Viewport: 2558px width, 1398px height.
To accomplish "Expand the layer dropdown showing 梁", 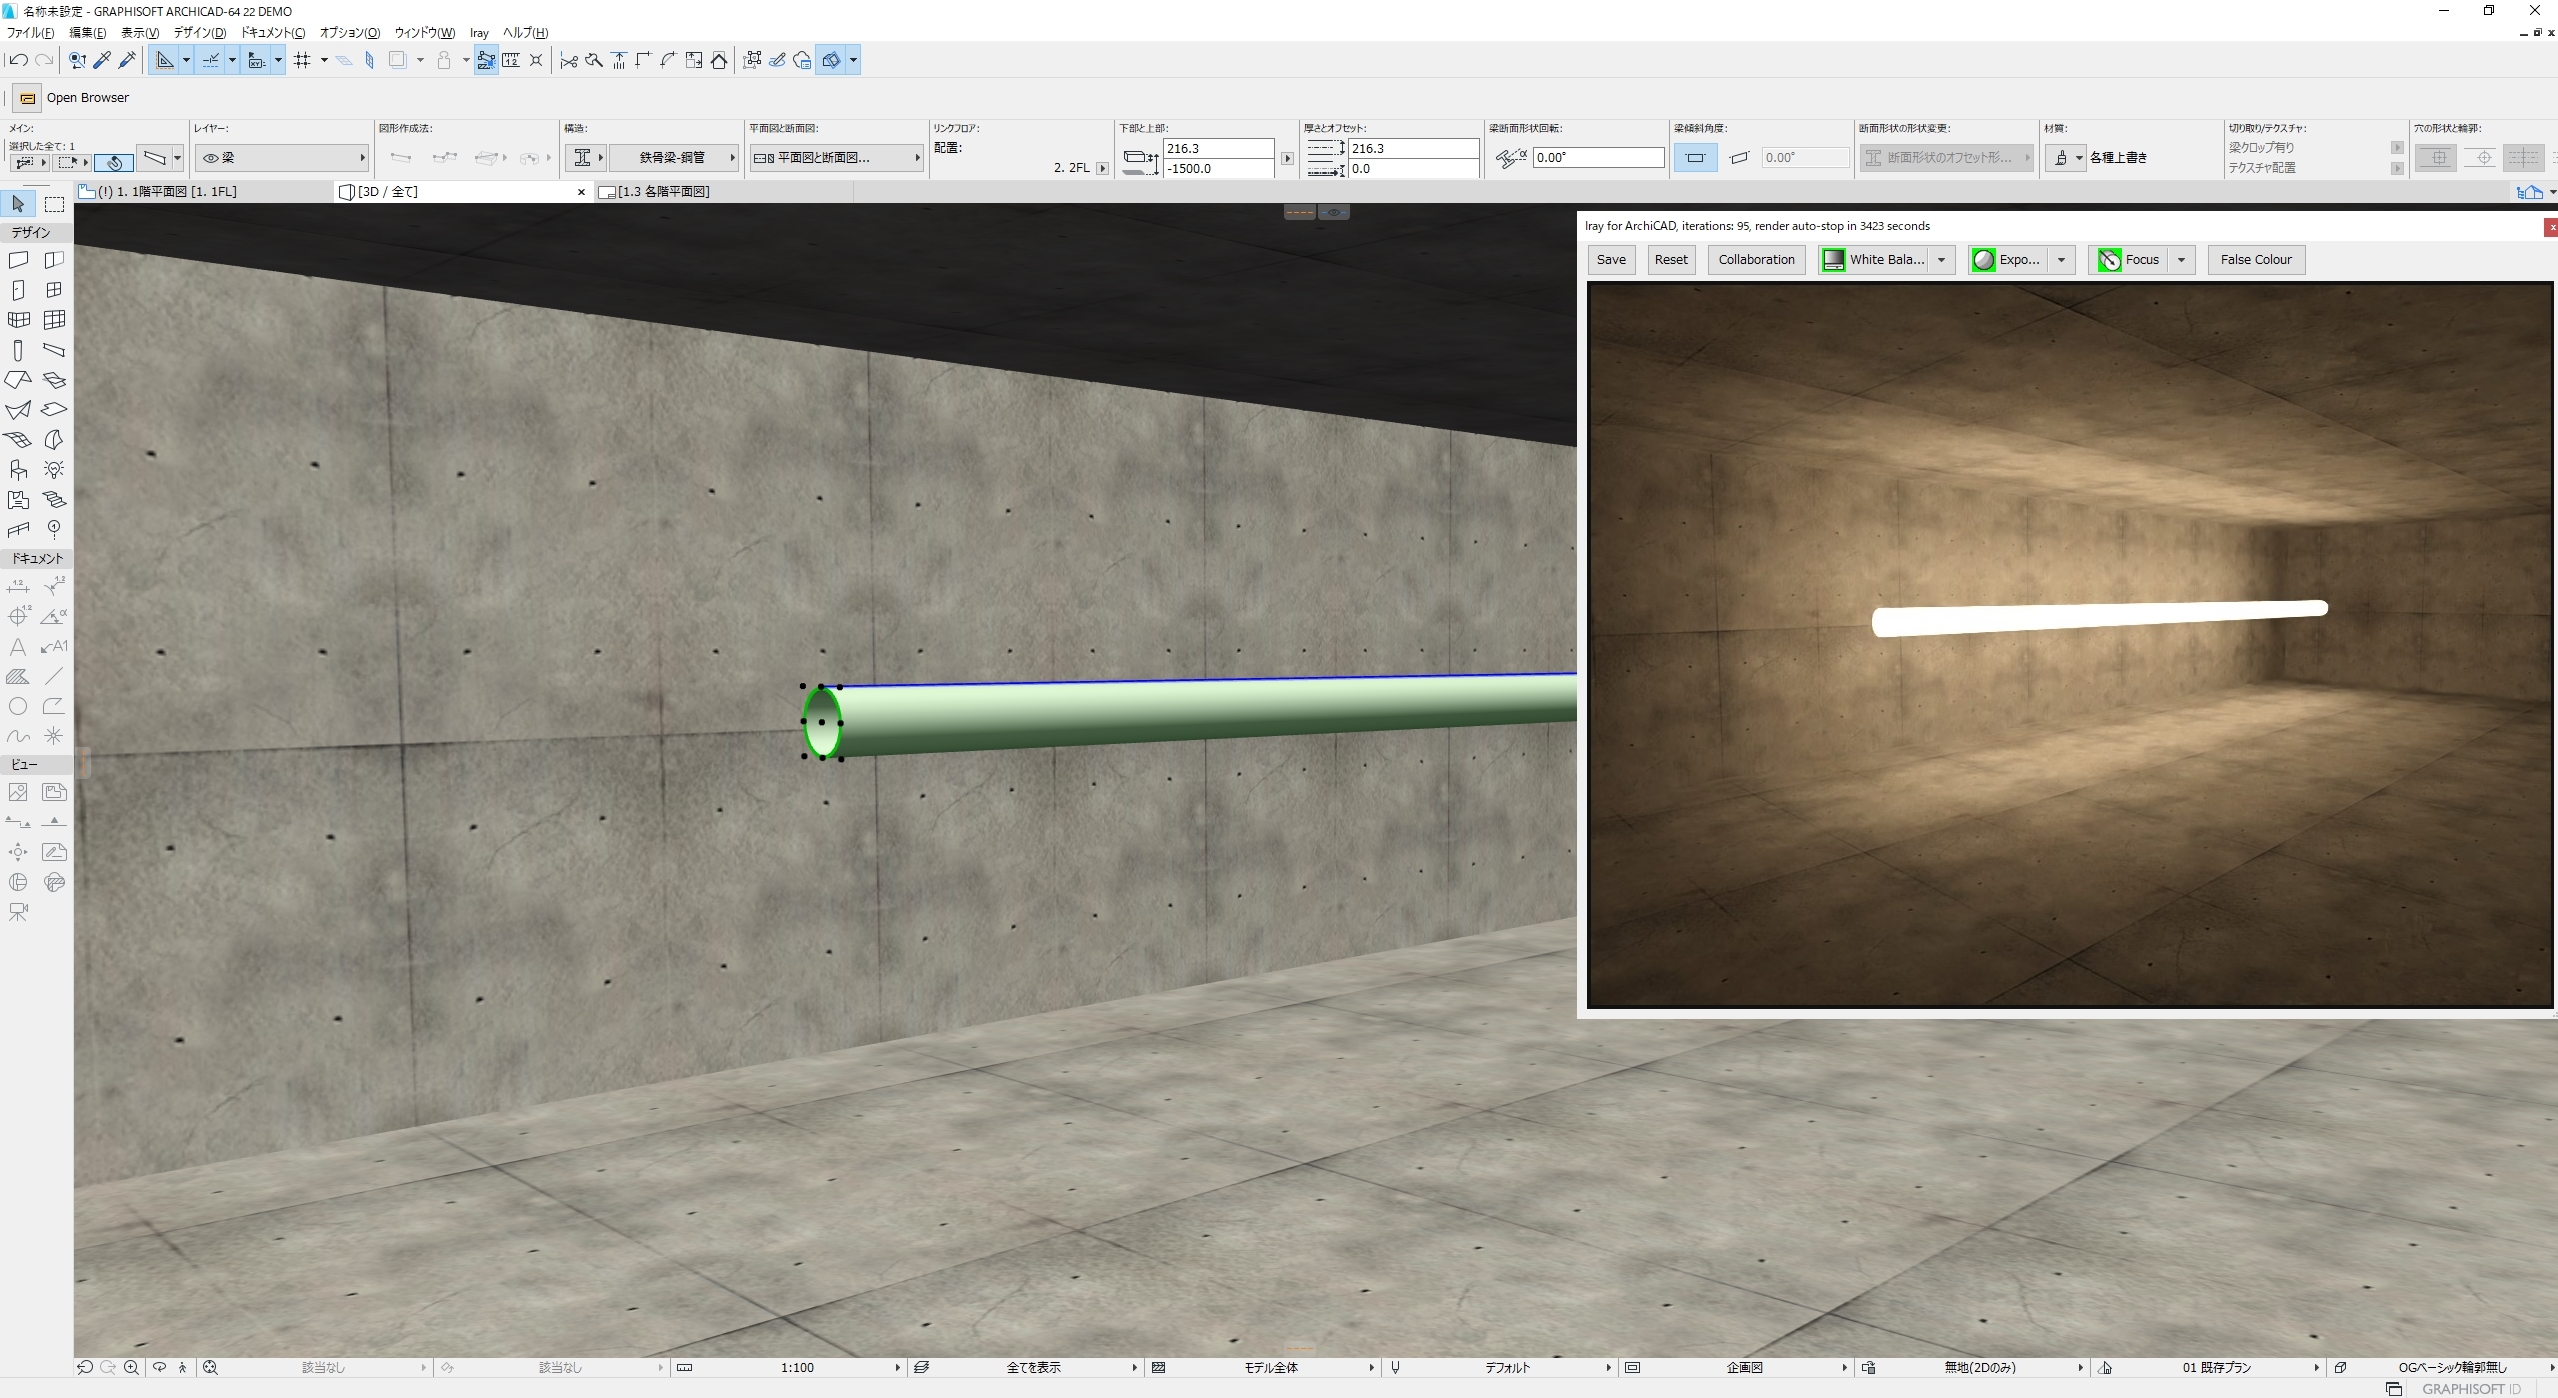I will pos(282,158).
